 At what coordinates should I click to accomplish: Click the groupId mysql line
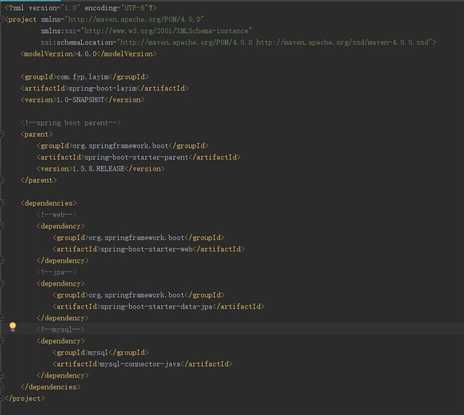pos(101,352)
